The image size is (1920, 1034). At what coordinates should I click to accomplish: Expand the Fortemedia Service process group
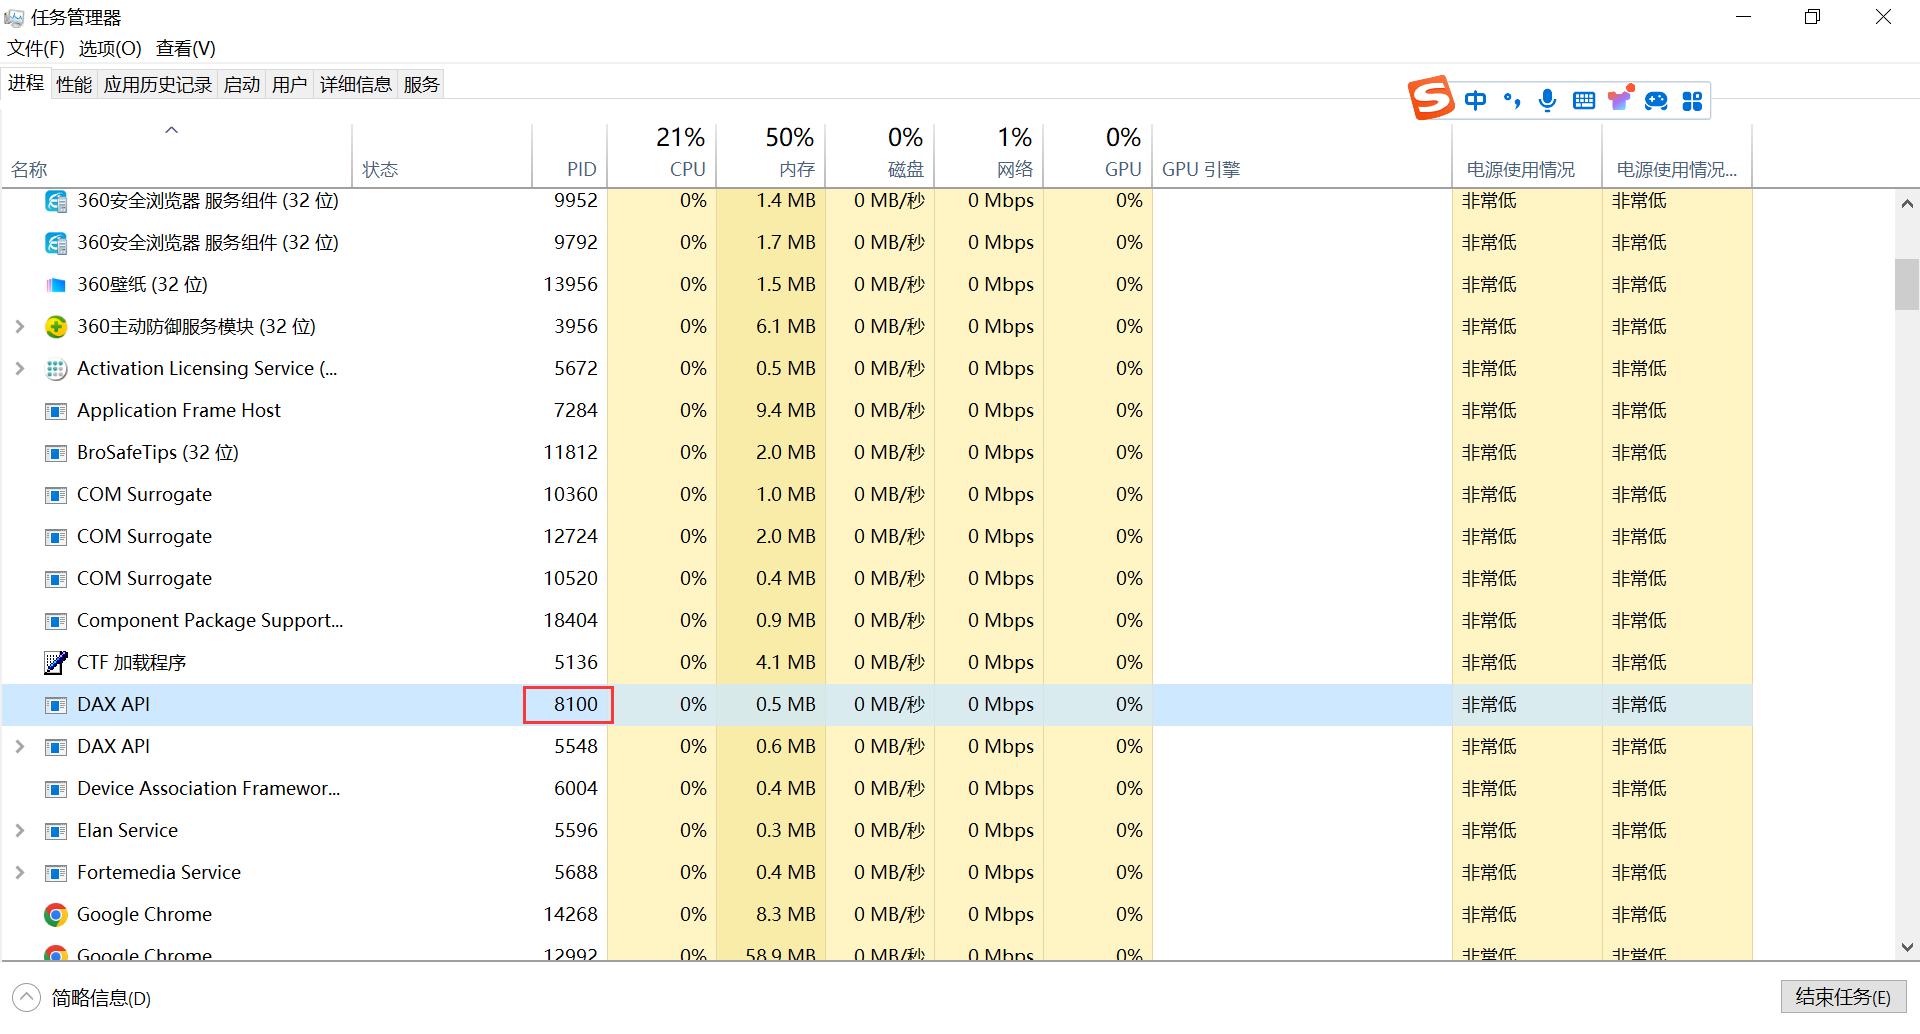(19, 873)
